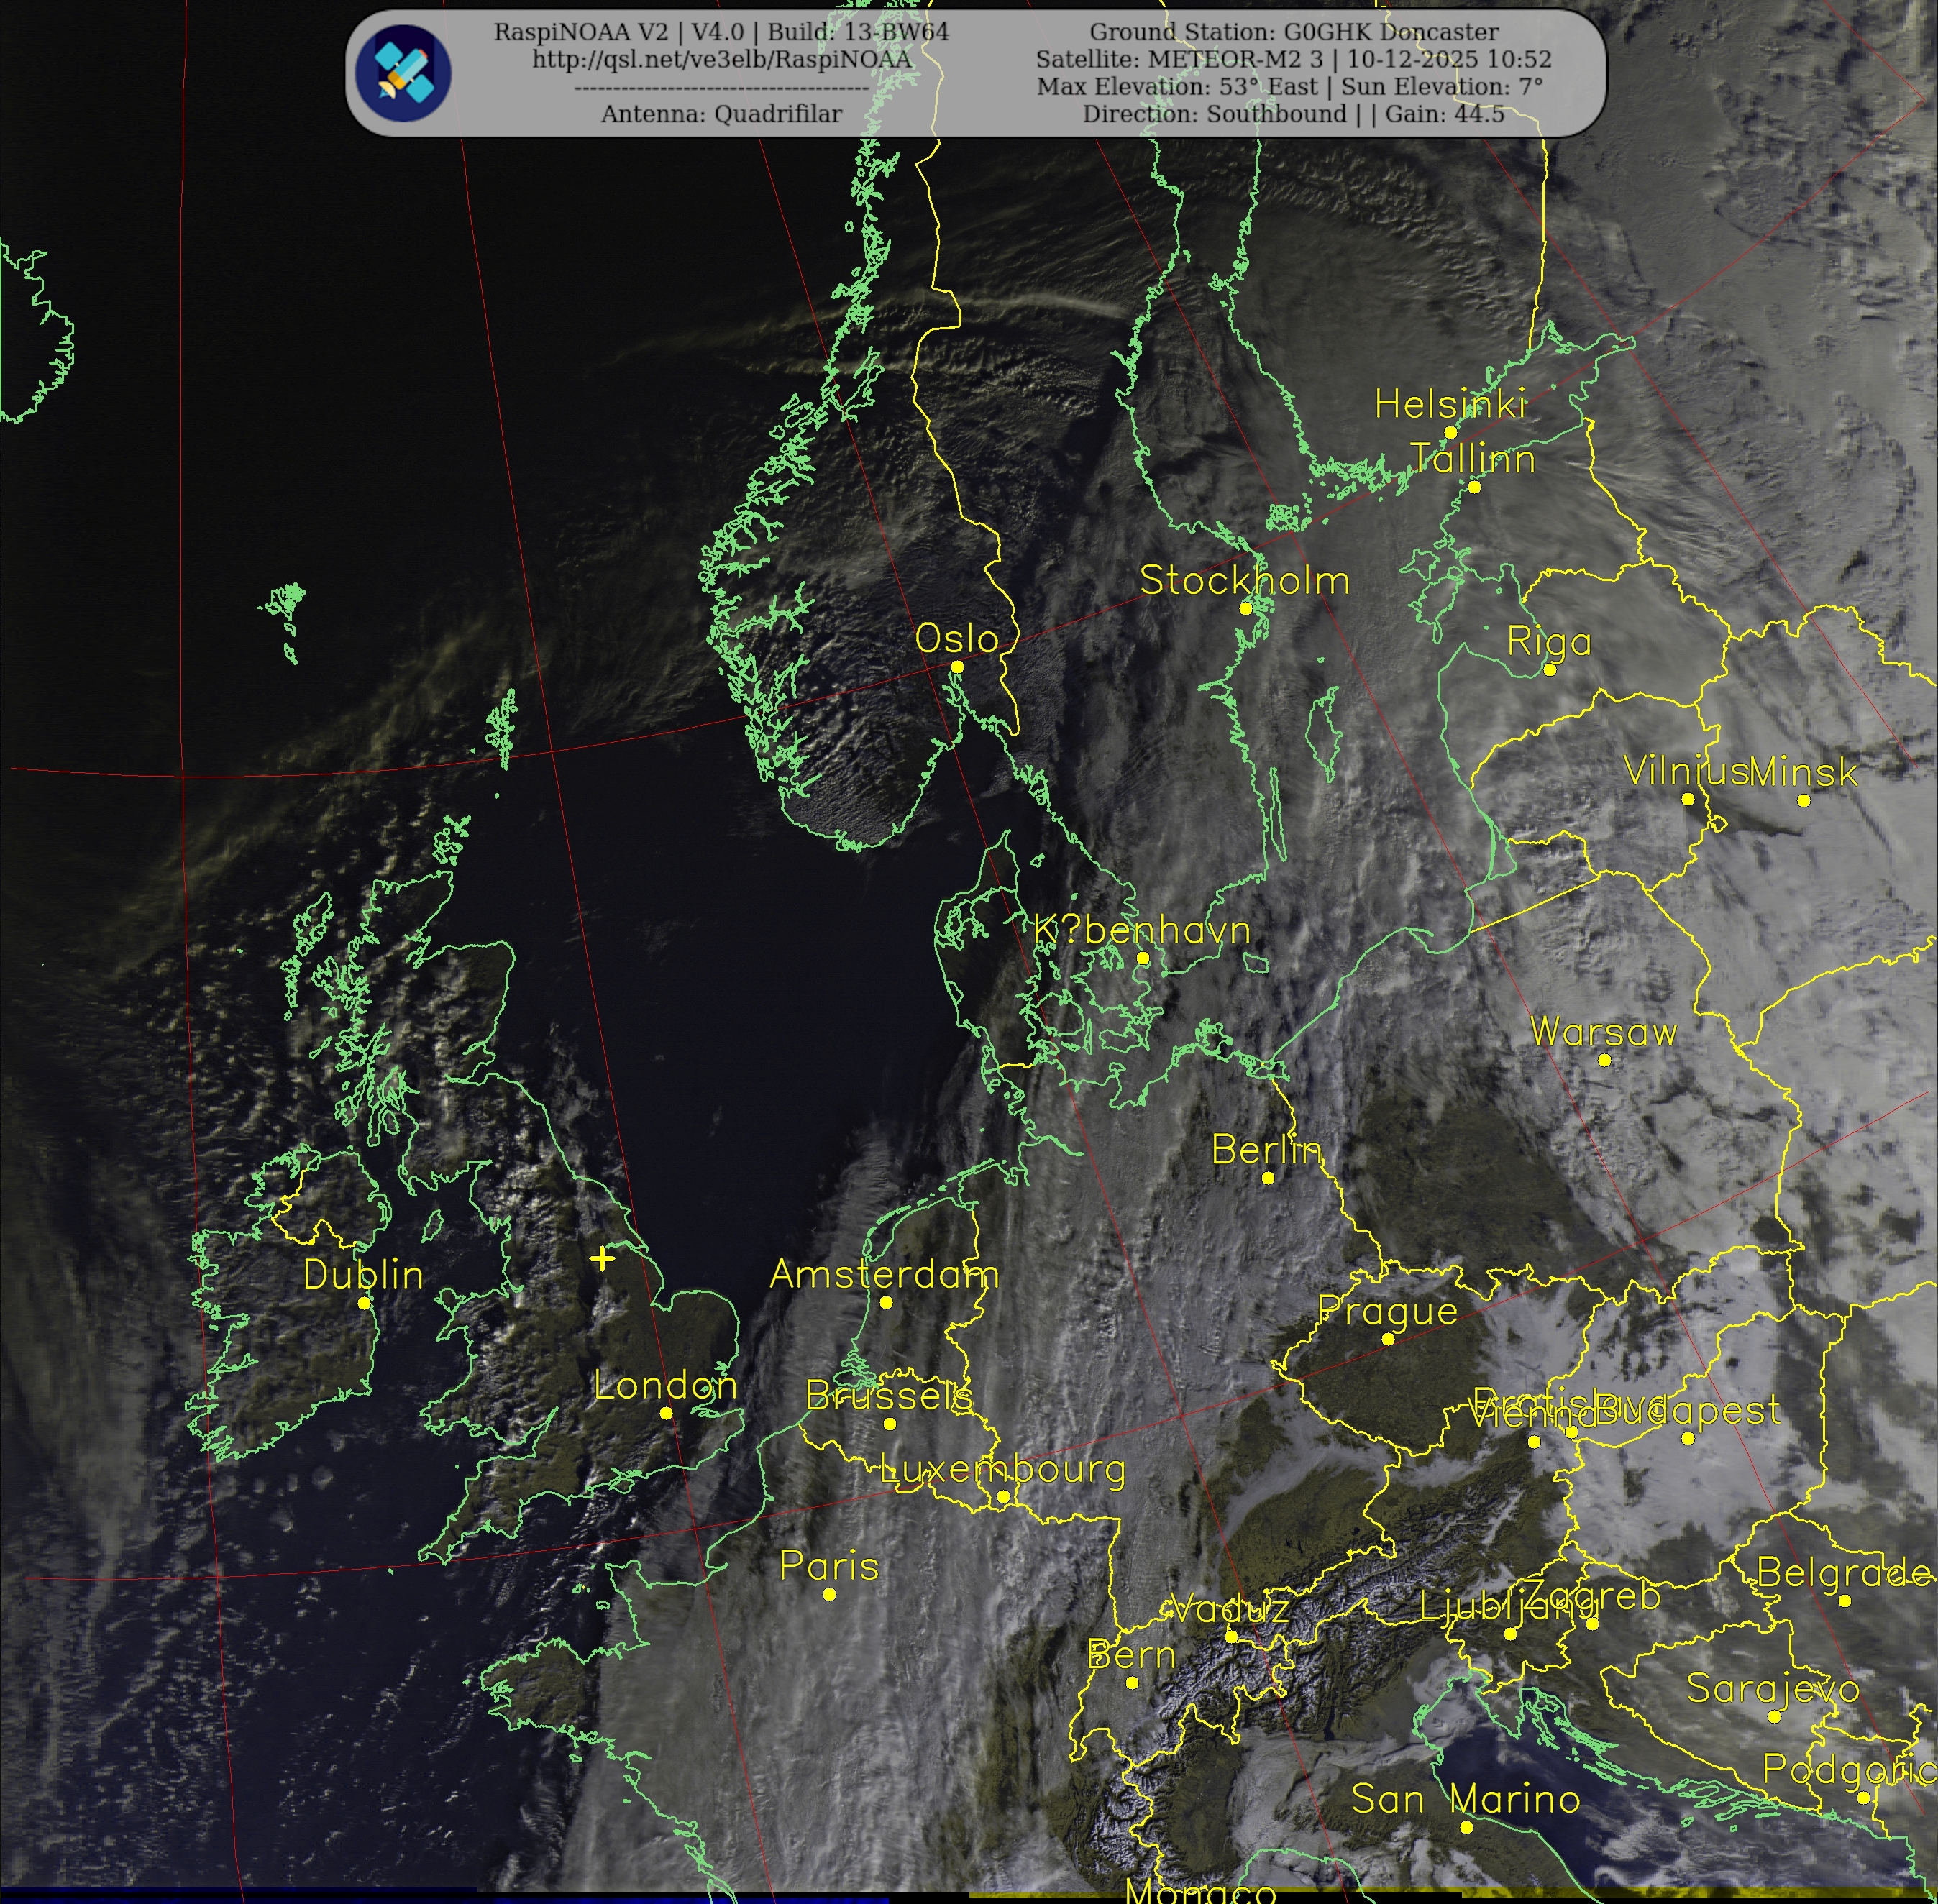Click the Ground Station G0GHK Doncaster text
1938x1904 pixels.
(1294, 32)
